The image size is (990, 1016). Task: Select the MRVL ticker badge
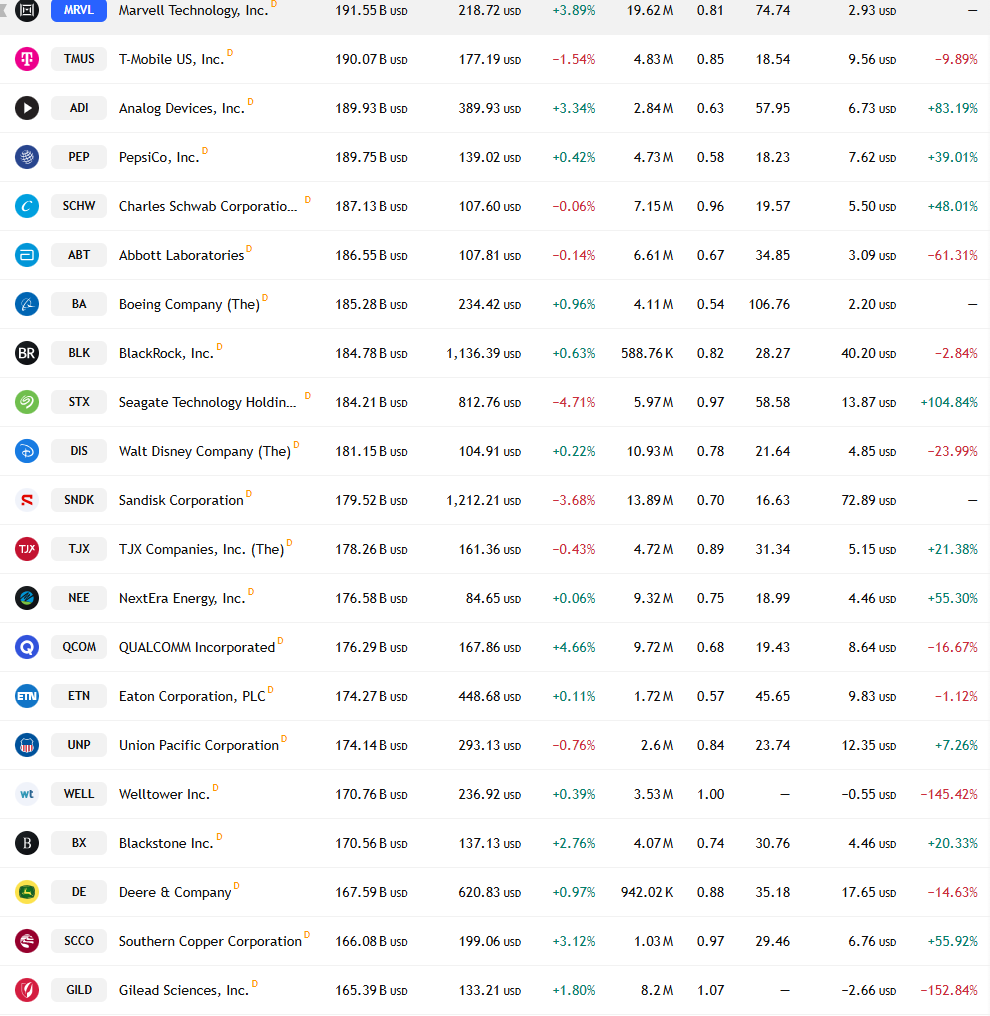79,10
